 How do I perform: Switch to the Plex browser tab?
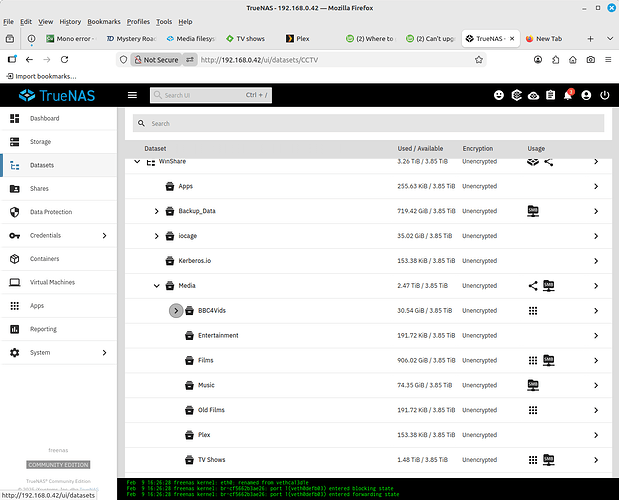[x=310, y=39]
